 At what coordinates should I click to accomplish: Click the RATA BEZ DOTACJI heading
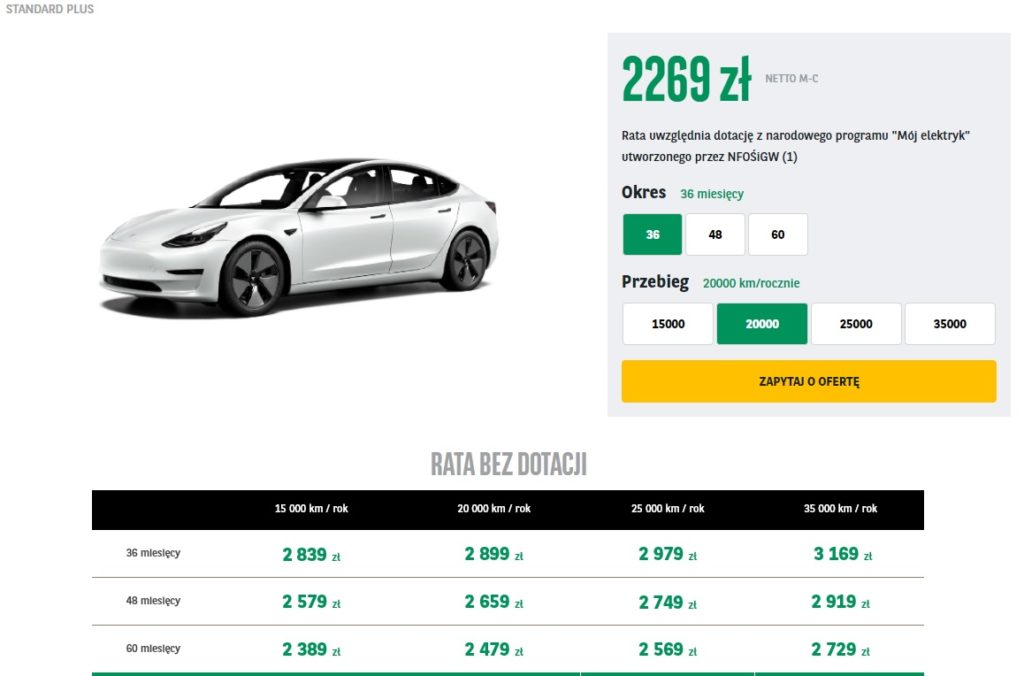point(509,464)
